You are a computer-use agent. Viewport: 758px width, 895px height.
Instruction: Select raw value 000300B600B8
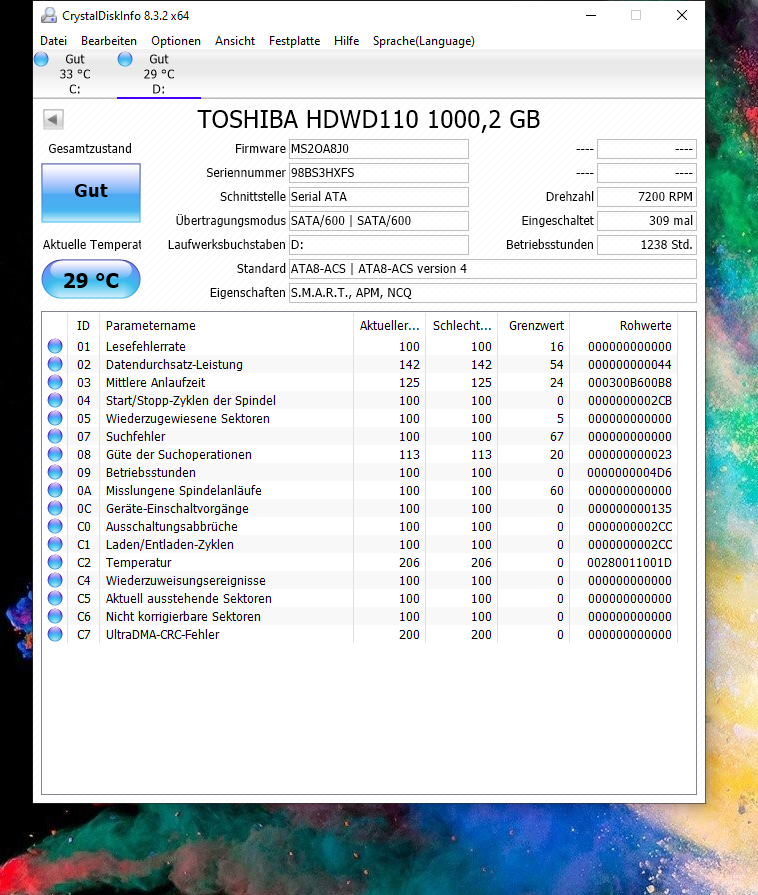coord(630,382)
